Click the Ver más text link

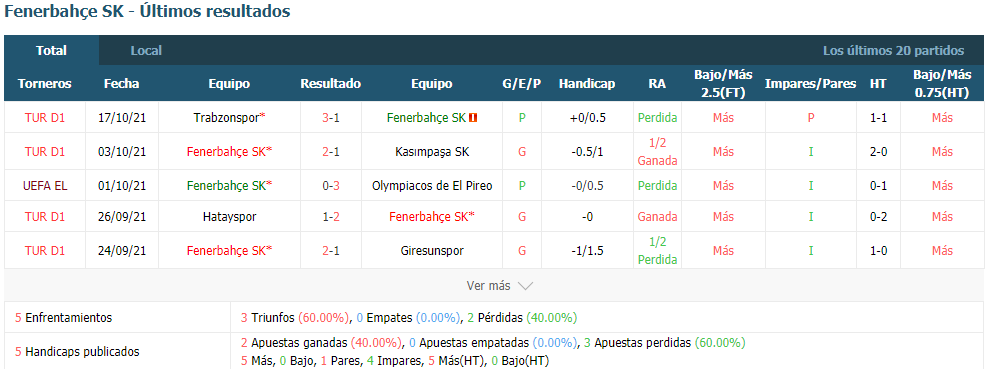tap(488, 286)
